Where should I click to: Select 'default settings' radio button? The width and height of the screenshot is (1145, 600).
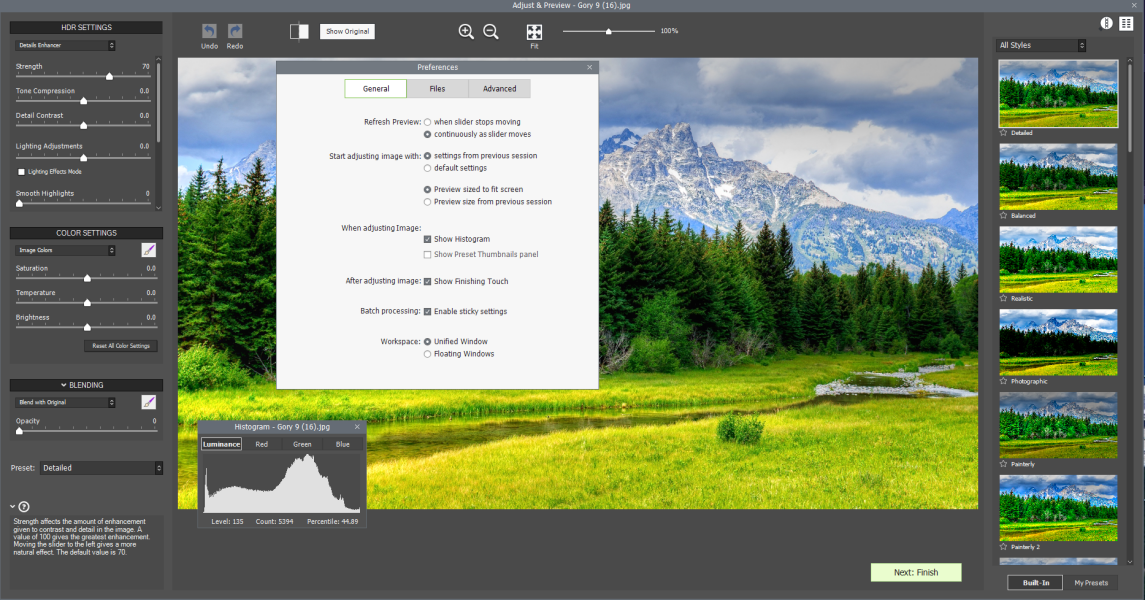427,168
